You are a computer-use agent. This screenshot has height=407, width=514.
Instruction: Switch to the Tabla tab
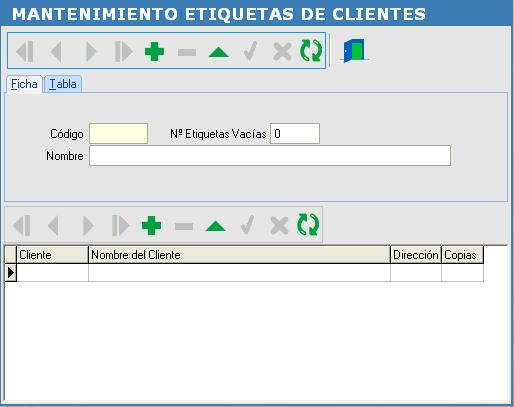point(63,84)
